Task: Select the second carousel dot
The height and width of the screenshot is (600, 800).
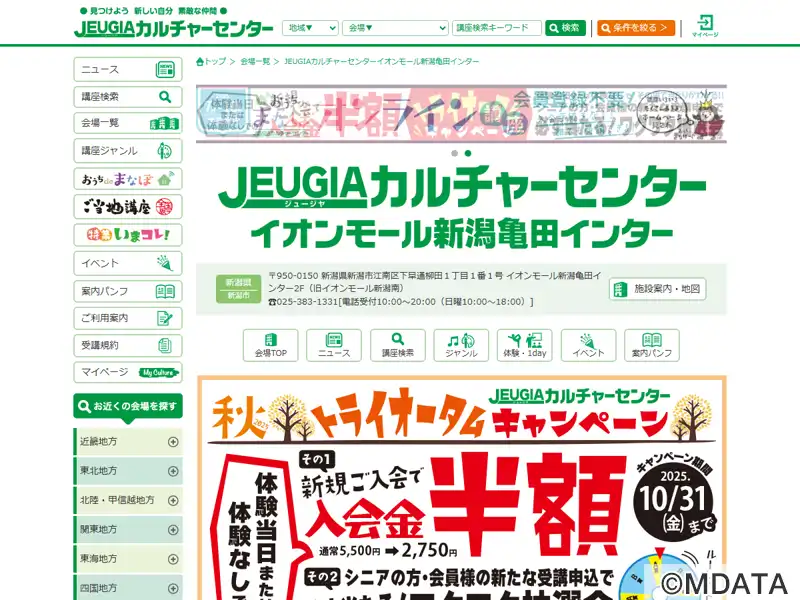Action: (x=468, y=153)
